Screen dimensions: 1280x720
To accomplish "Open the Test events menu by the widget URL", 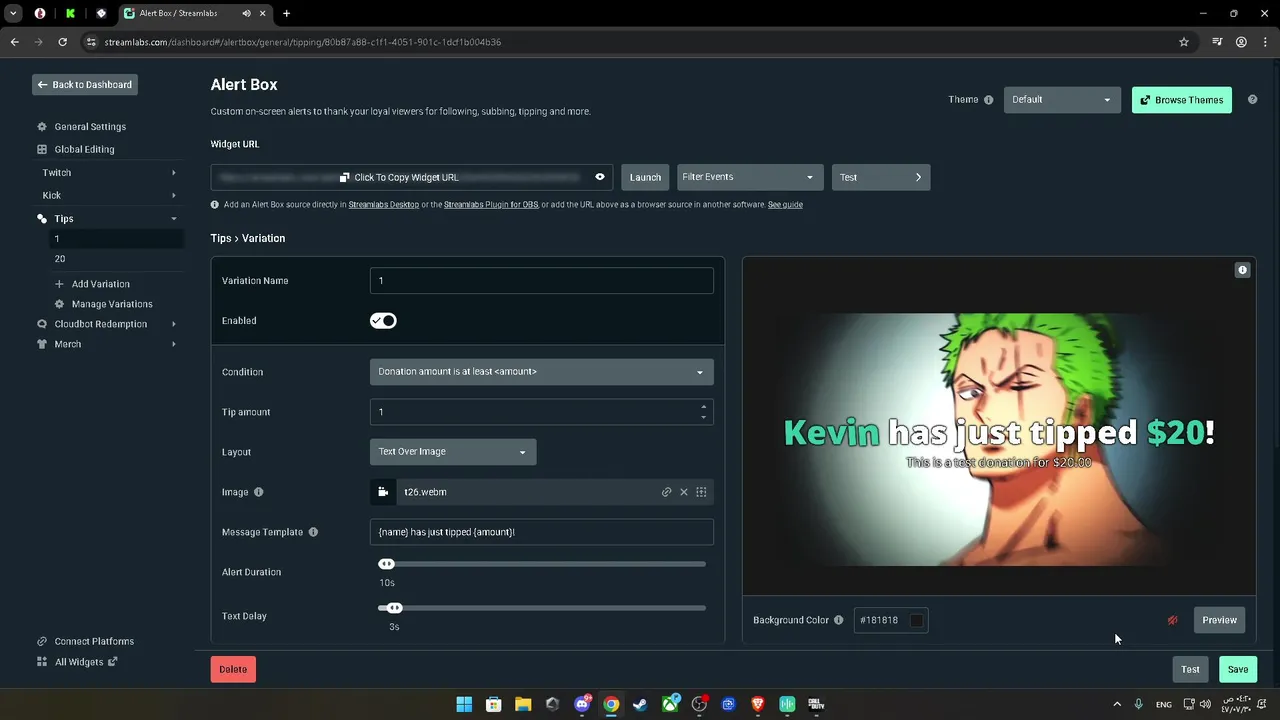I will [x=881, y=177].
